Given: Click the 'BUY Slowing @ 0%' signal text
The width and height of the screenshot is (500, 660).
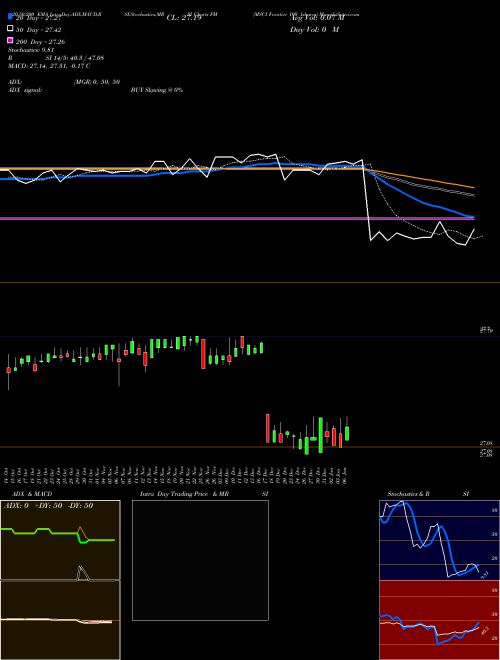Looking at the screenshot, I should (157, 90).
